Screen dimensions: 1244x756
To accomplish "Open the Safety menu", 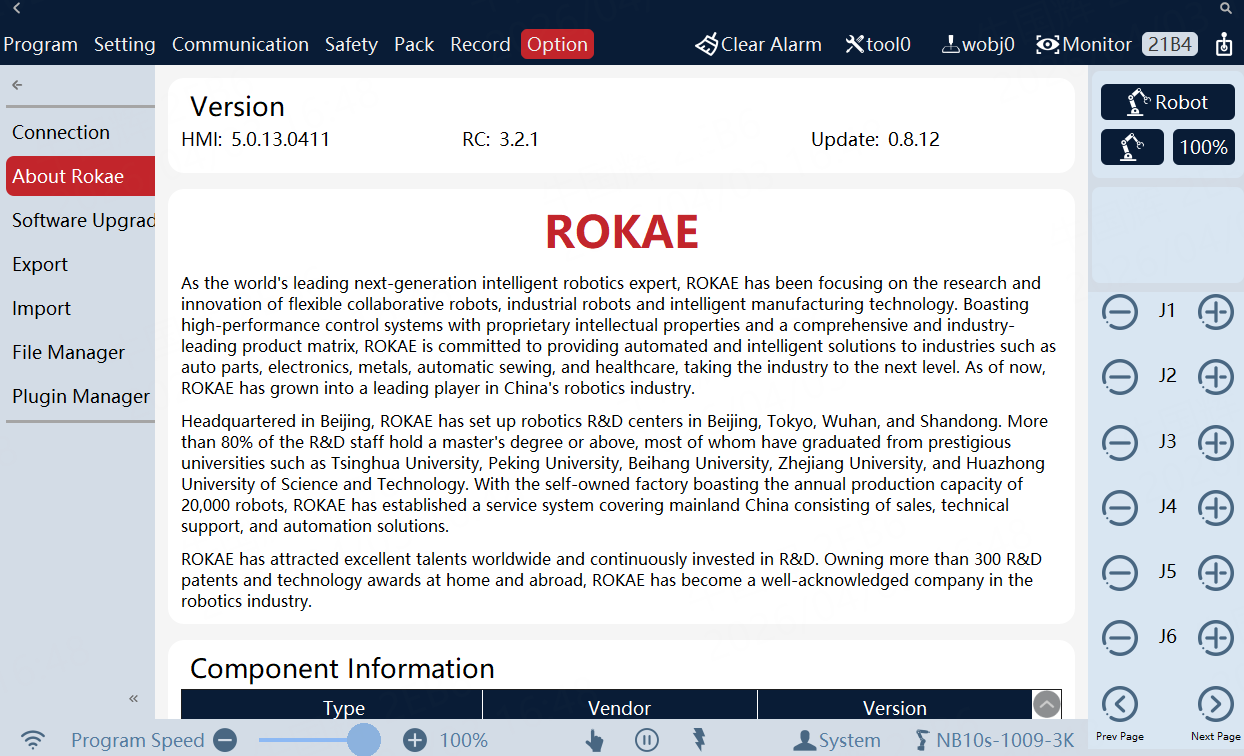I will point(351,44).
